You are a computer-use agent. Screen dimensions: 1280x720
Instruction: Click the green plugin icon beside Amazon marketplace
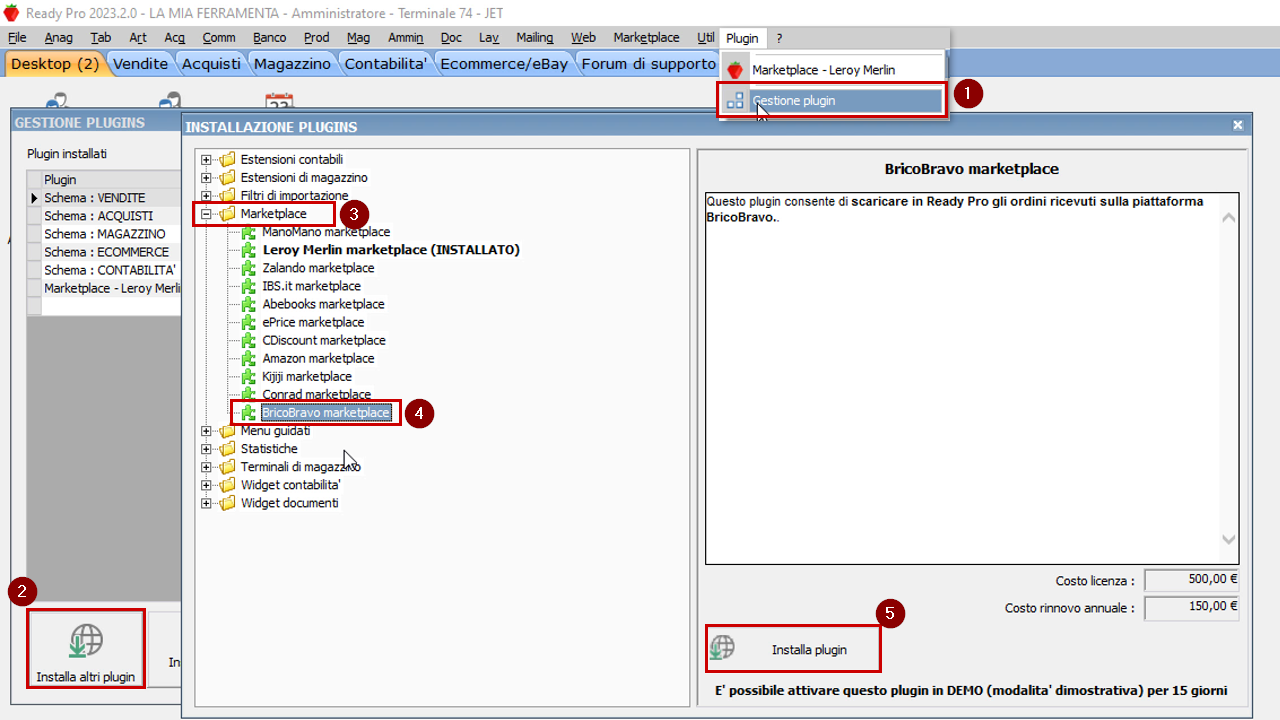(248, 358)
